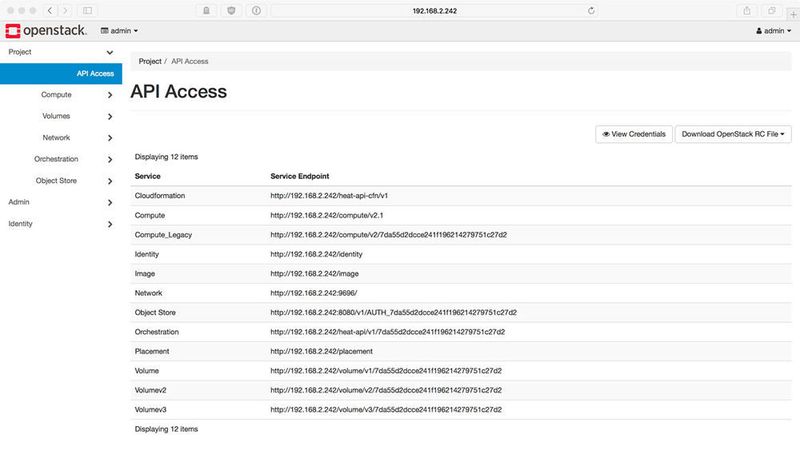This screenshot has width=800, height=474.
Task: Click the Volumev2 service name
Action: (151, 390)
